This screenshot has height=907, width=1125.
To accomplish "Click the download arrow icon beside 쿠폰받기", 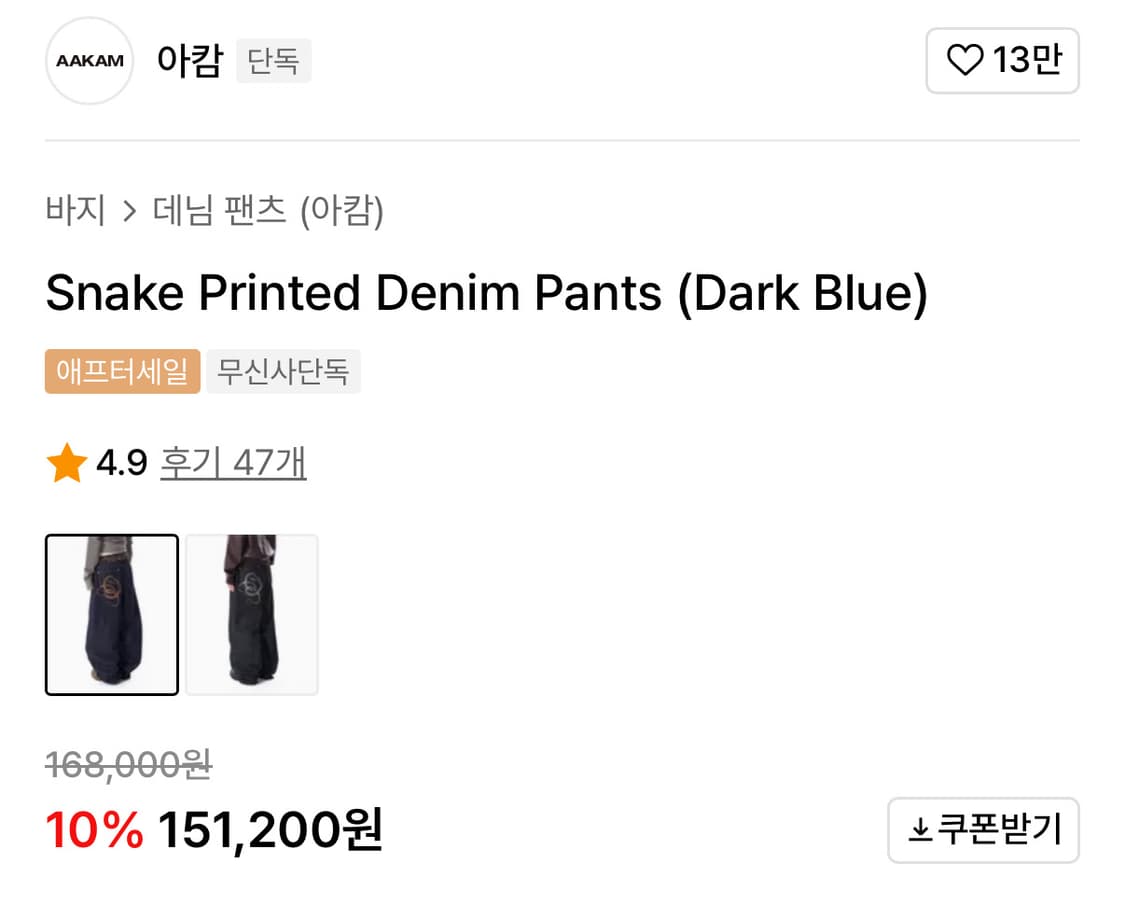I will [918, 830].
